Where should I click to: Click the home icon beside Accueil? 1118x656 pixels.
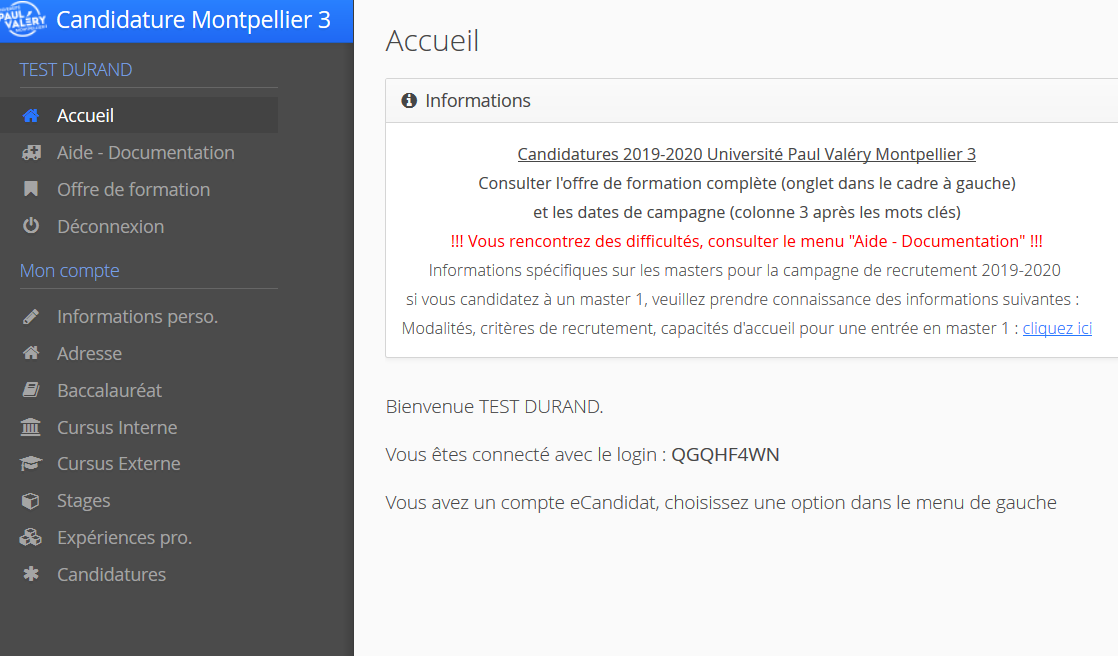31,116
